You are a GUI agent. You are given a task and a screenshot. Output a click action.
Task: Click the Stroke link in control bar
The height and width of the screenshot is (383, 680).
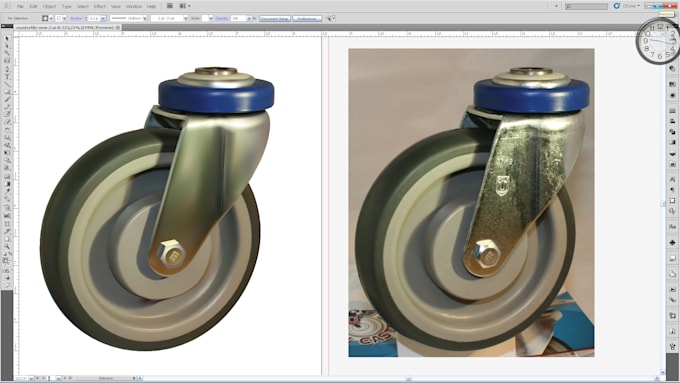[x=76, y=18]
